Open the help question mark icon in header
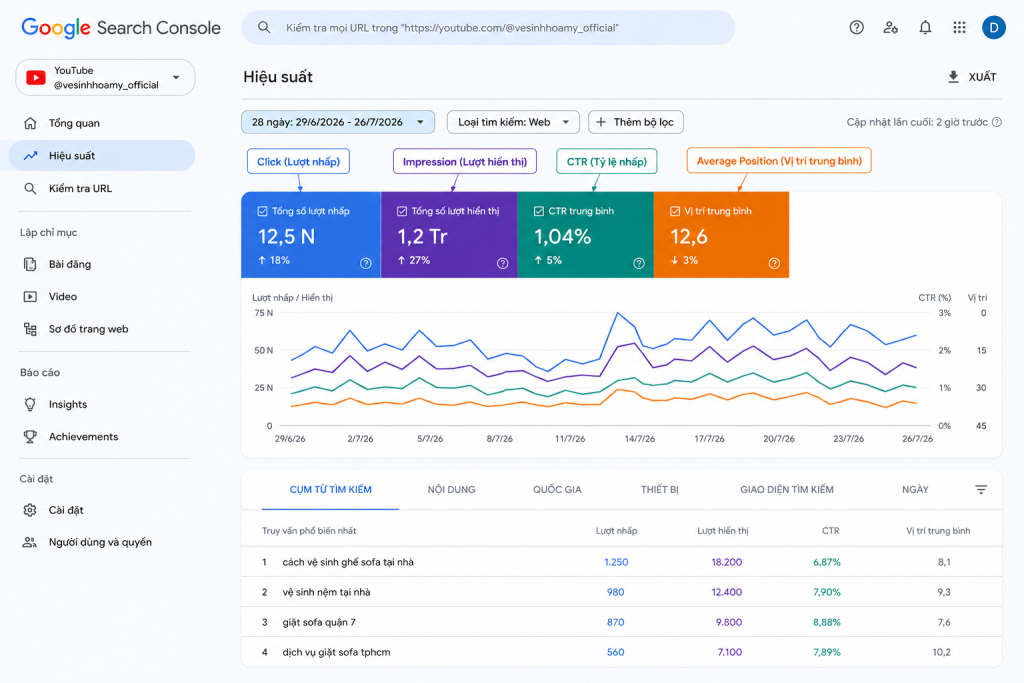 coord(856,27)
